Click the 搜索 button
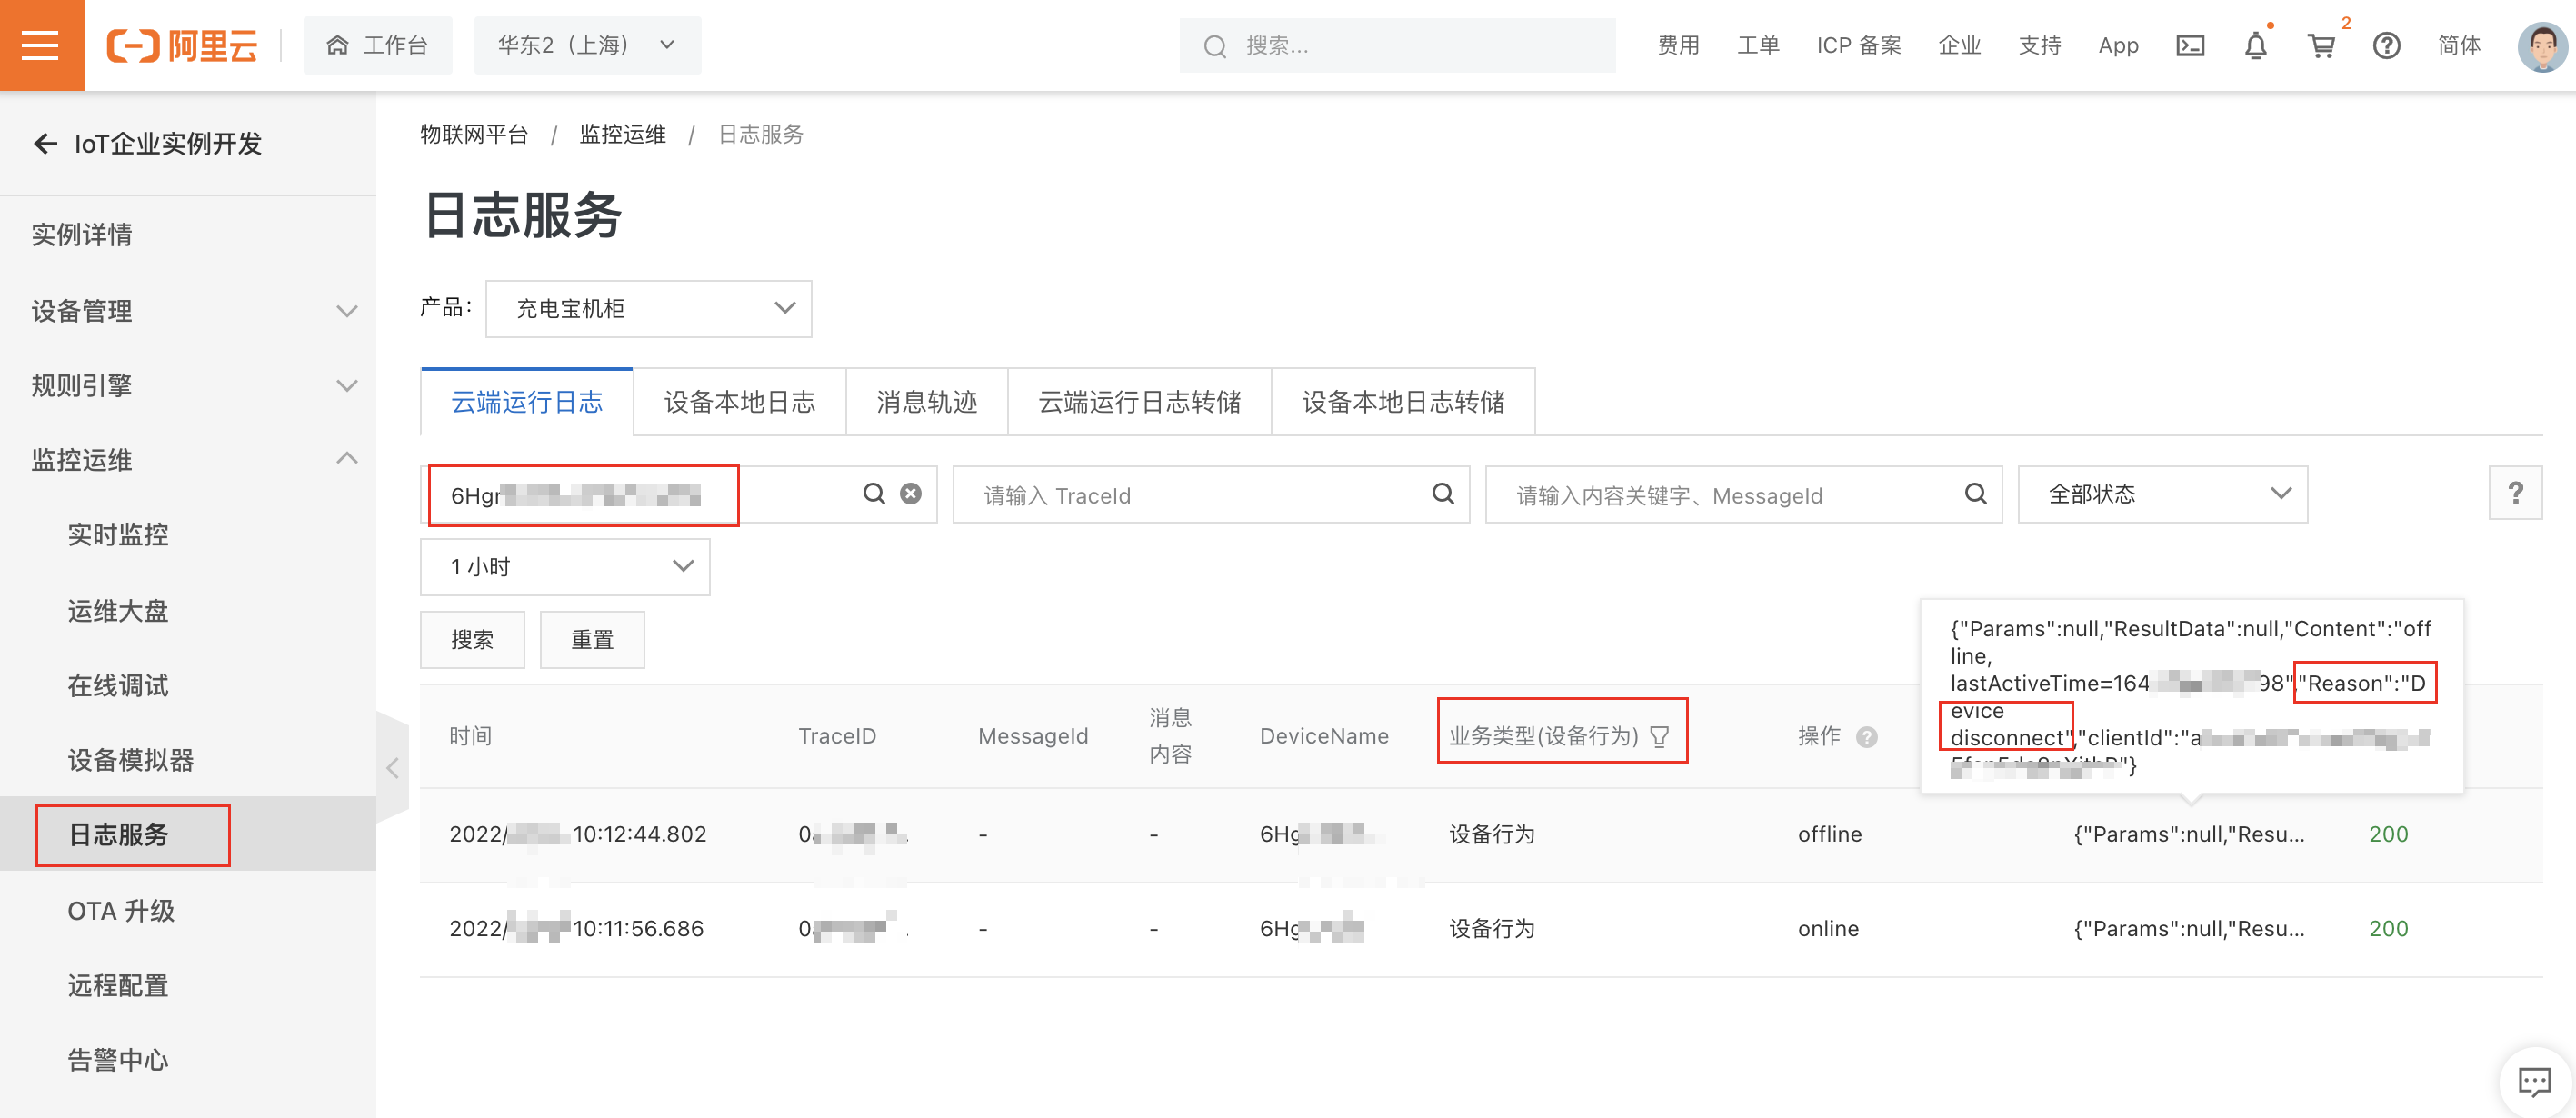Viewport: 2576px width, 1118px height. click(472, 640)
